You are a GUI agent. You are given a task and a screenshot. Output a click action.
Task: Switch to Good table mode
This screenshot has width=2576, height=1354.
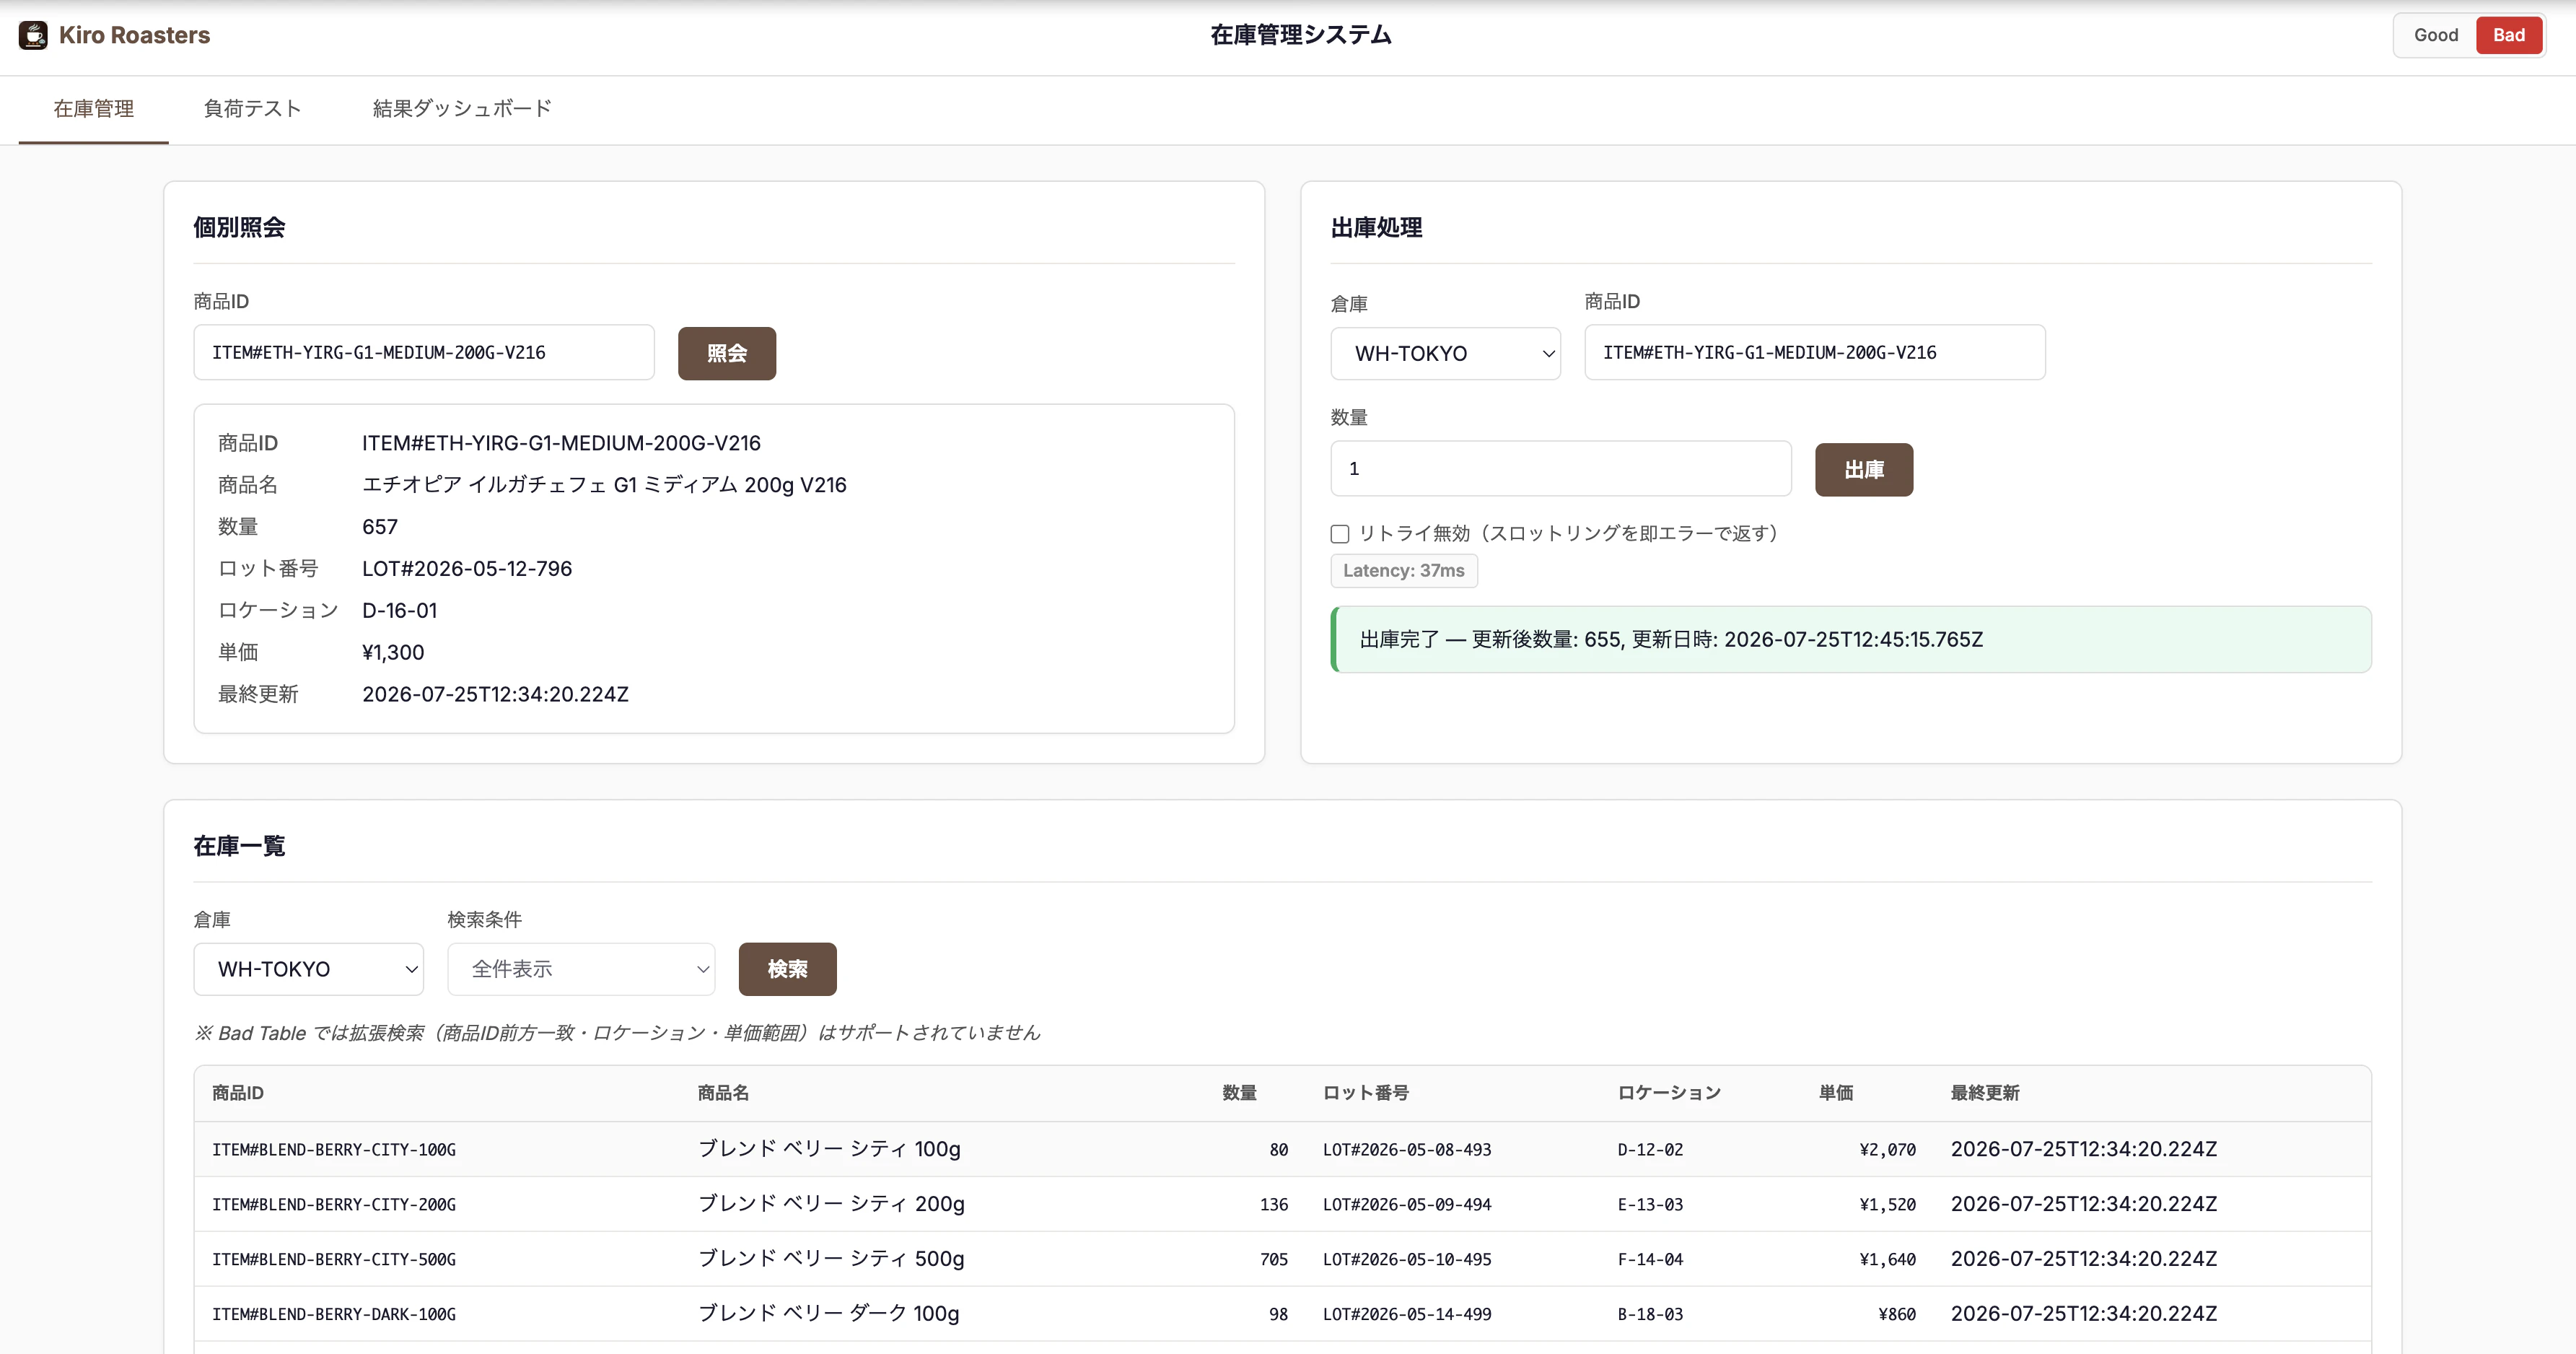[2435, 35]
